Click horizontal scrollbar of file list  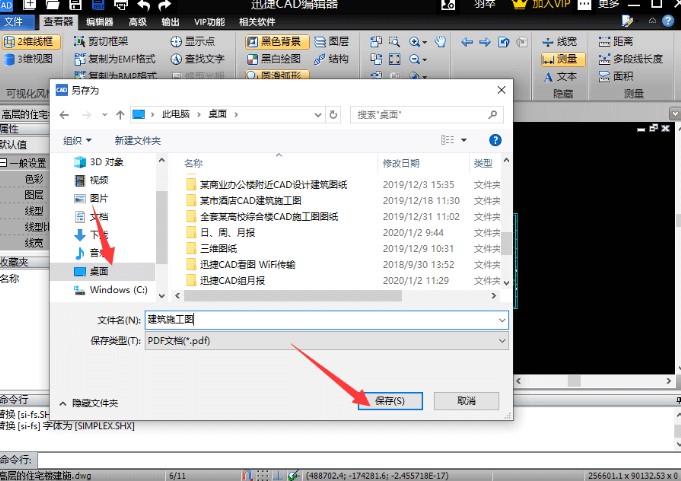point(293,296)
